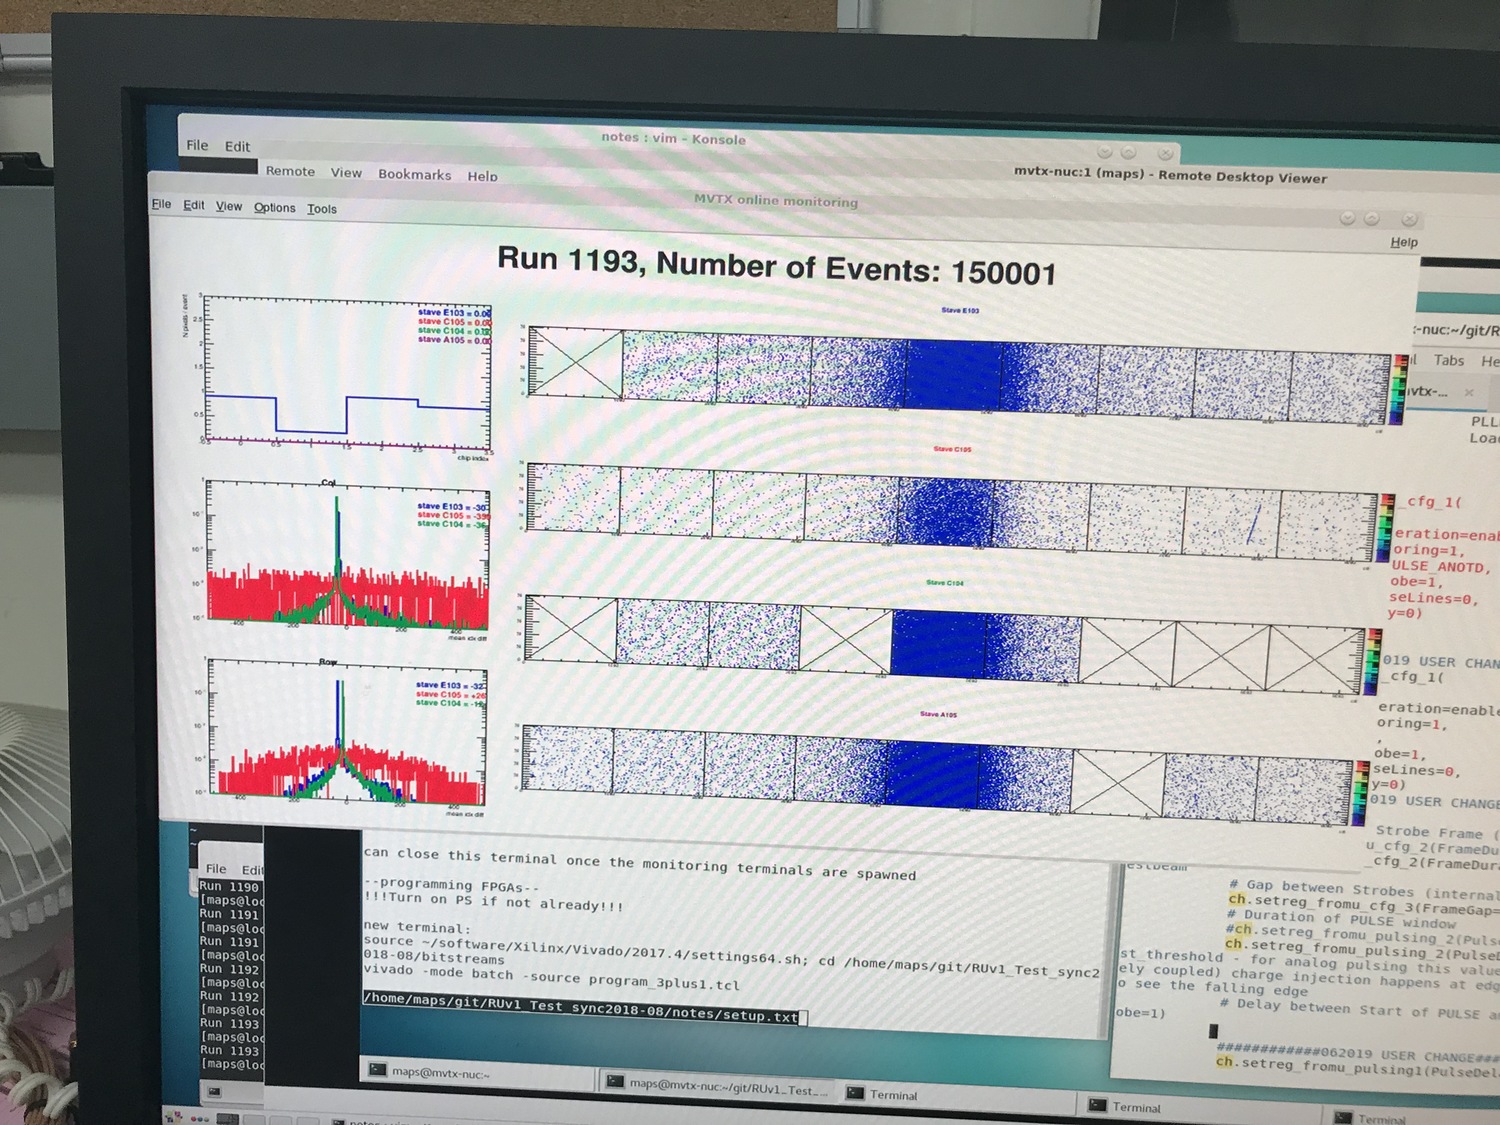The height and width of the screenshot is (1125, 1500).
Task: Click first crossed-out chip in Stave E103
Action: point(575,363)
